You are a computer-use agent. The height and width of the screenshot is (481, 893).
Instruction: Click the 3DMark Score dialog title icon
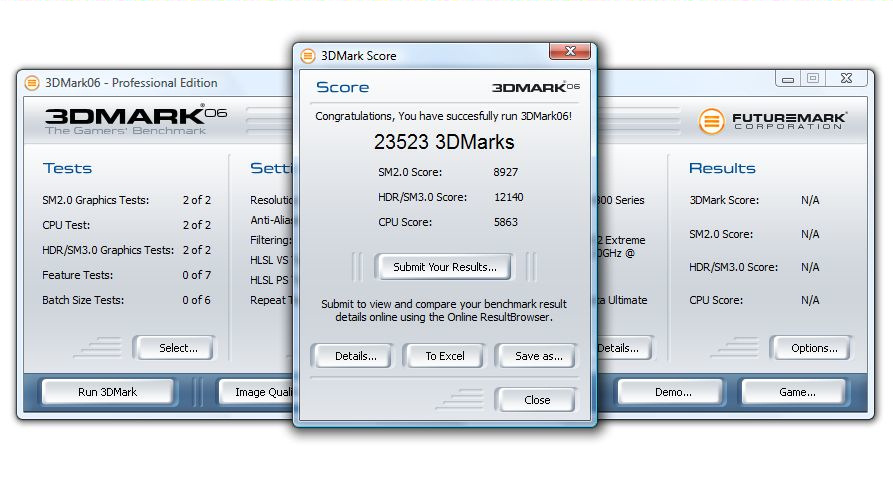click(x=308, y=56)
